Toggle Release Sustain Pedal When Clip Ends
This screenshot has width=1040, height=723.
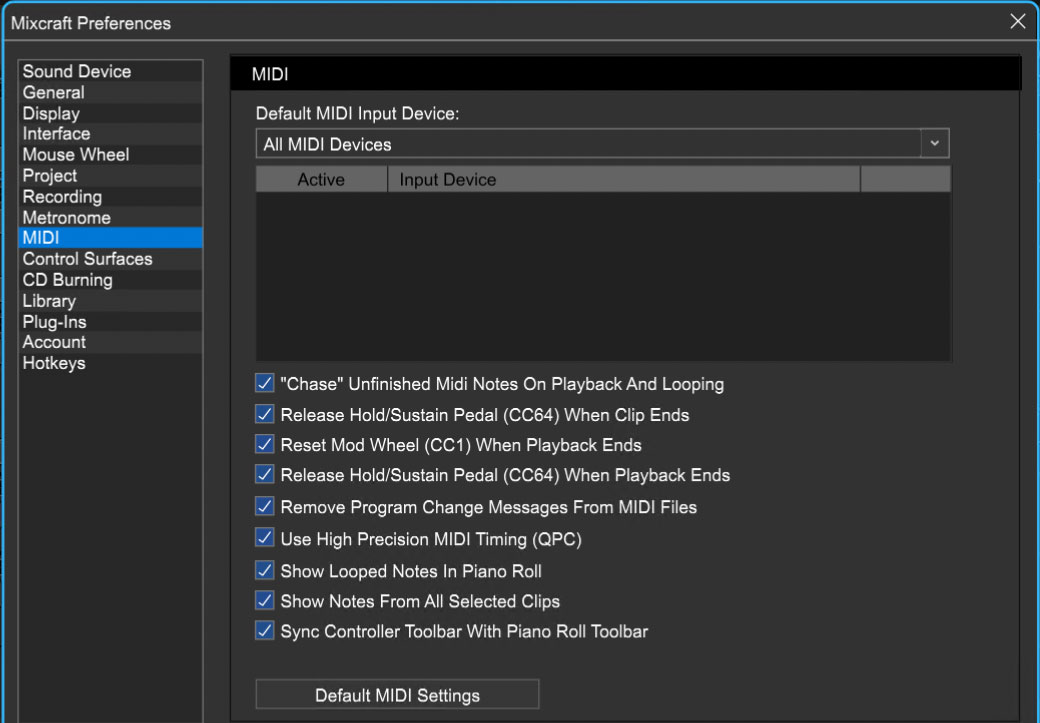click(265, 415)
